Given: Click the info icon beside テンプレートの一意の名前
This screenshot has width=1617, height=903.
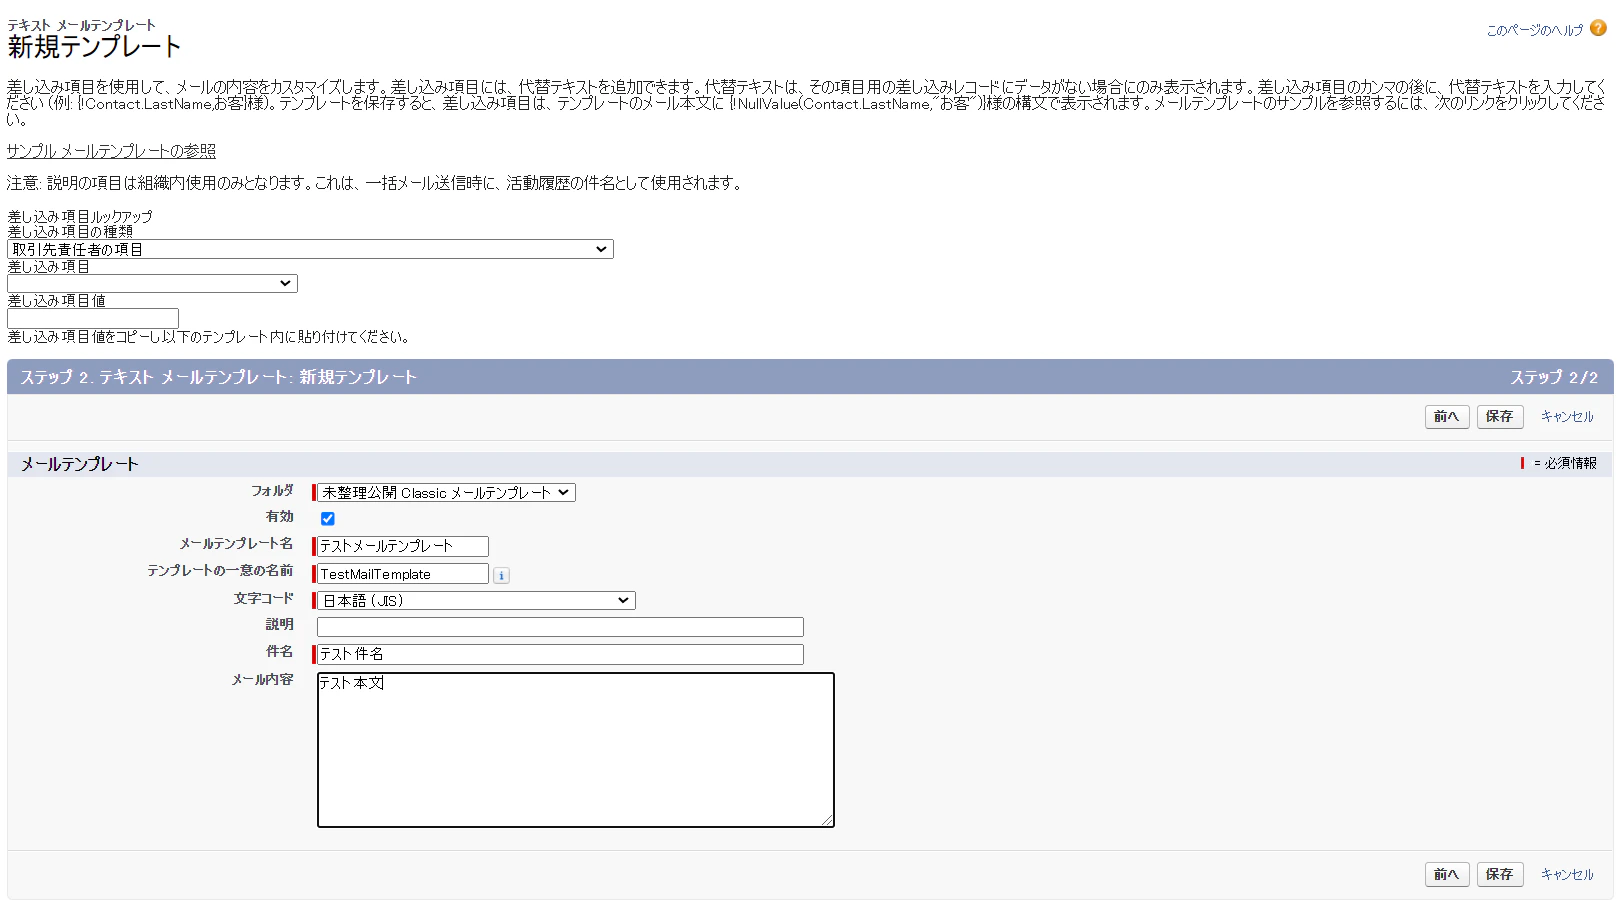Looking at the screenshot, I should point(501,575).
